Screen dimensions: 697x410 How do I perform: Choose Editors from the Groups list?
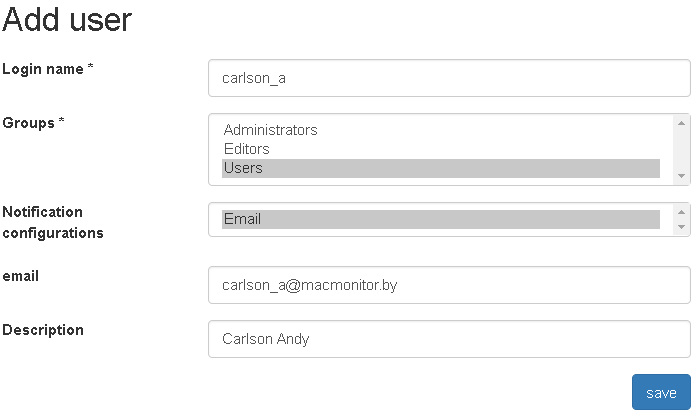[x=246, y=149]
